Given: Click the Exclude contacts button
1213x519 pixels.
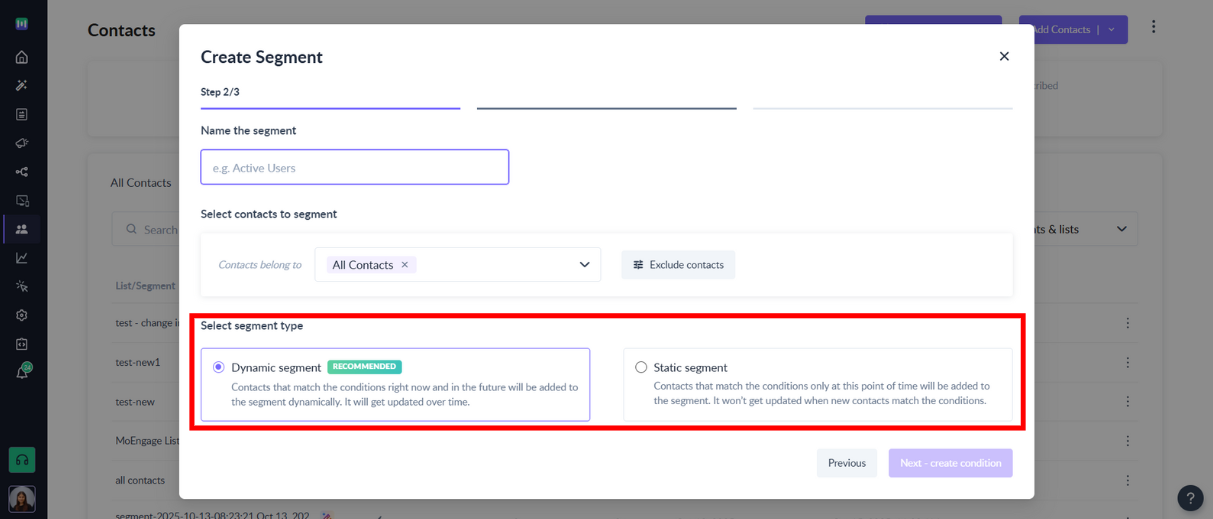Looking at the screenshot, I should coord(678,265).
